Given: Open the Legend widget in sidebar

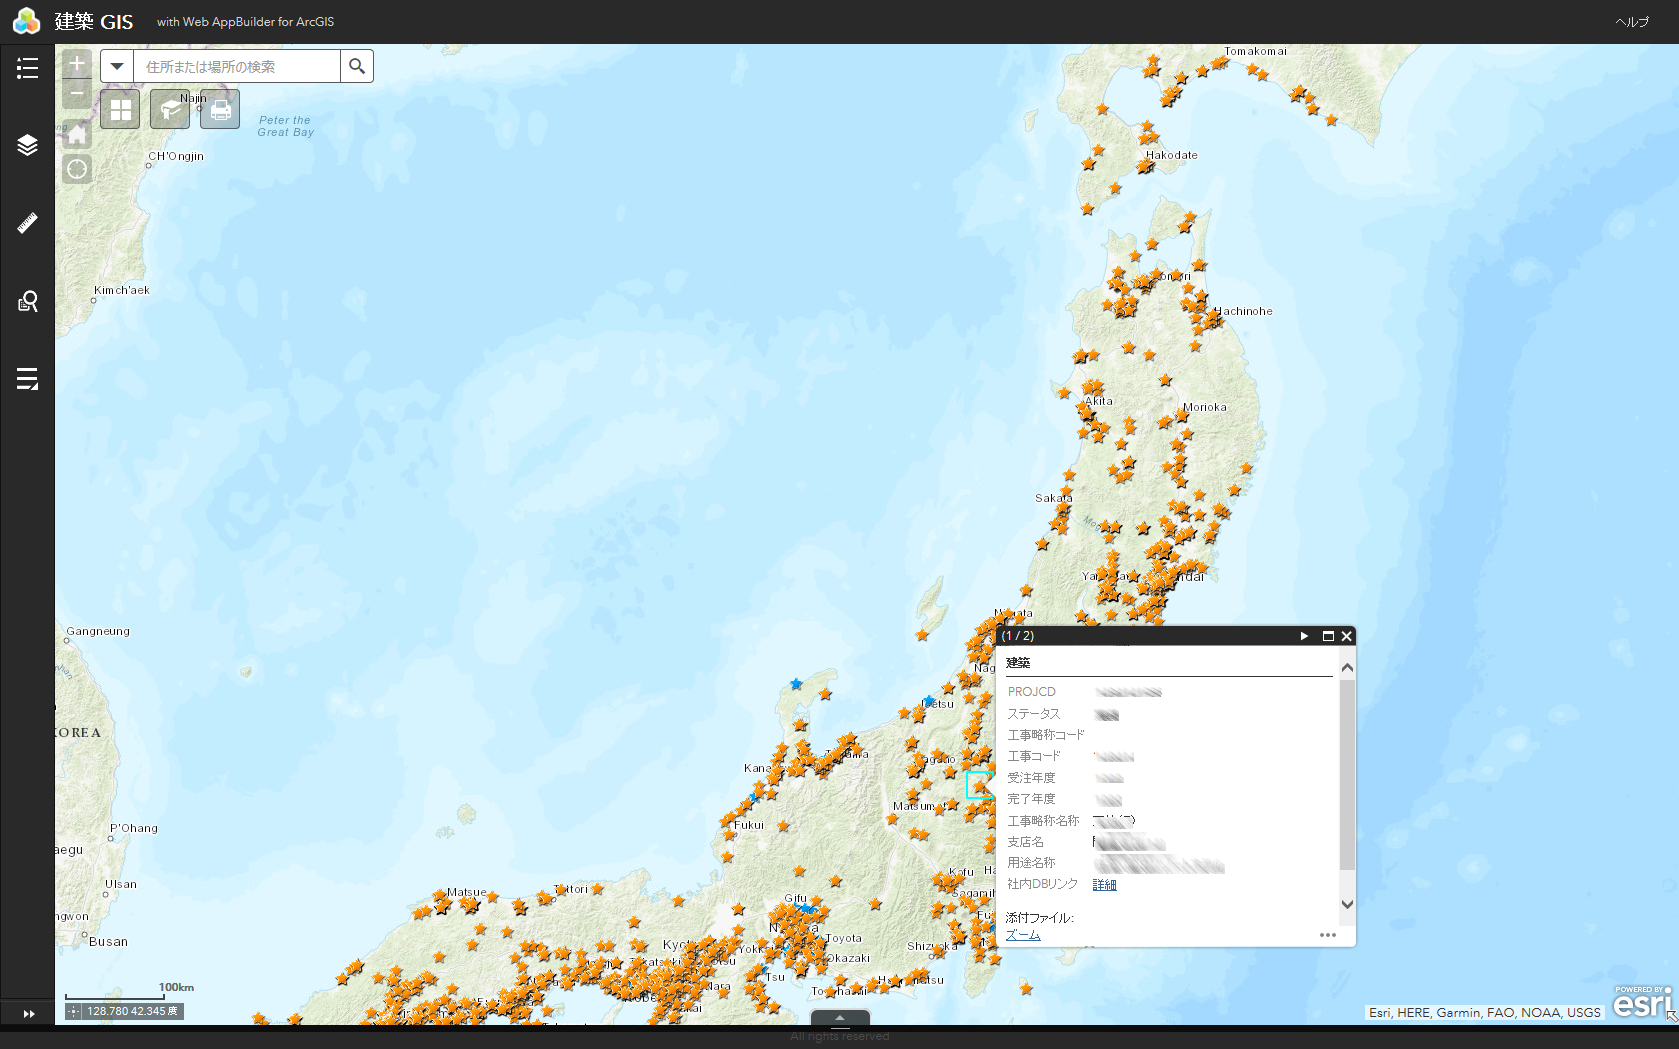Looking at the screenshot, I should pos(27,68).
